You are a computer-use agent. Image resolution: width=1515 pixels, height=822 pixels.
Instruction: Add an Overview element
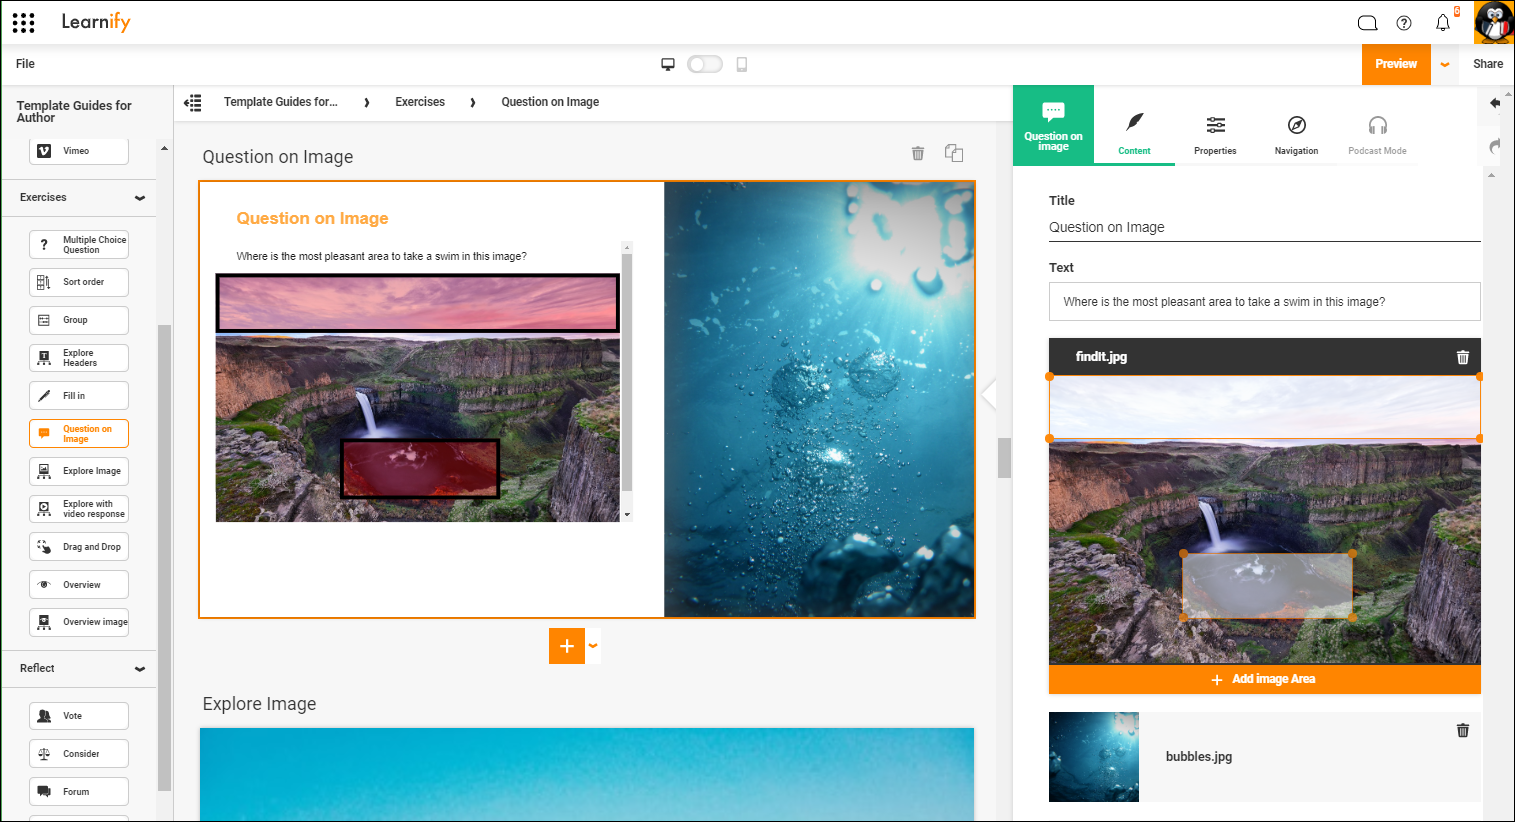79,585
